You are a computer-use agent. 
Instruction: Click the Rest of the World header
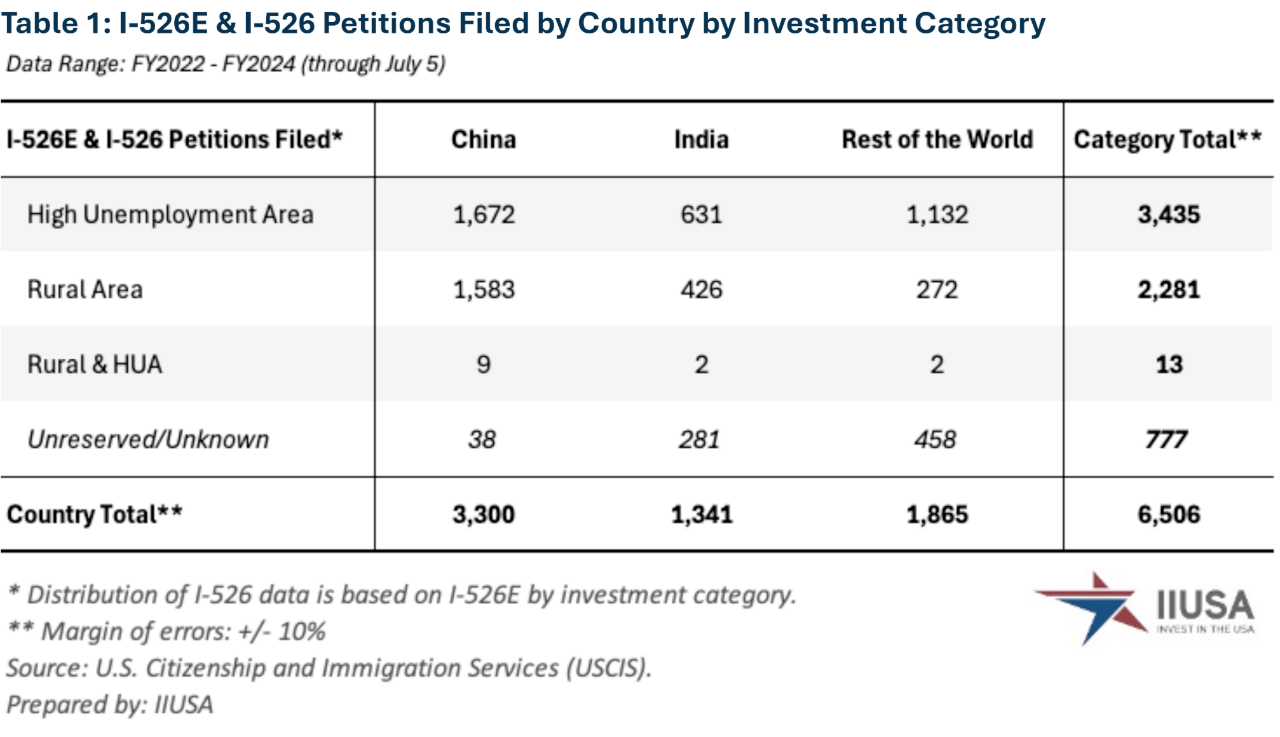(x=937, y=139)
